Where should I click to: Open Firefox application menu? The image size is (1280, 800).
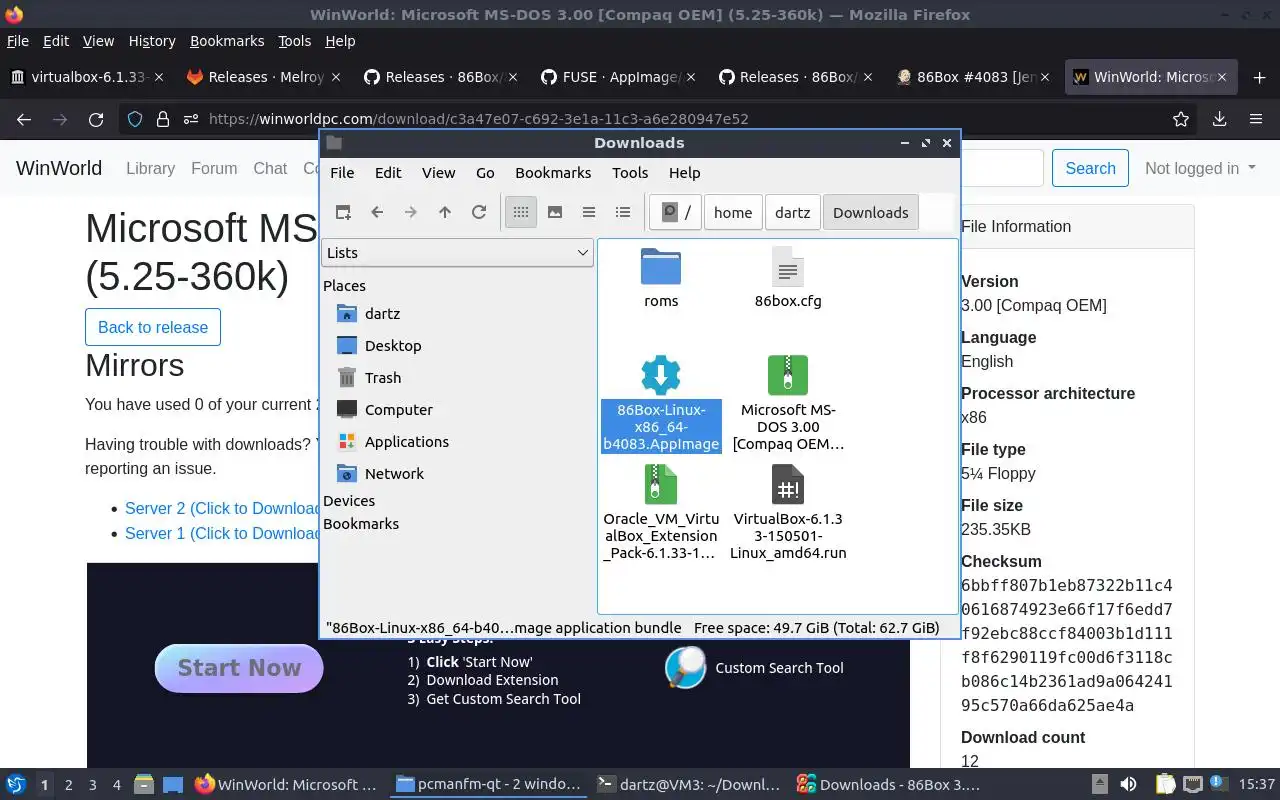tap(1256, 119)
